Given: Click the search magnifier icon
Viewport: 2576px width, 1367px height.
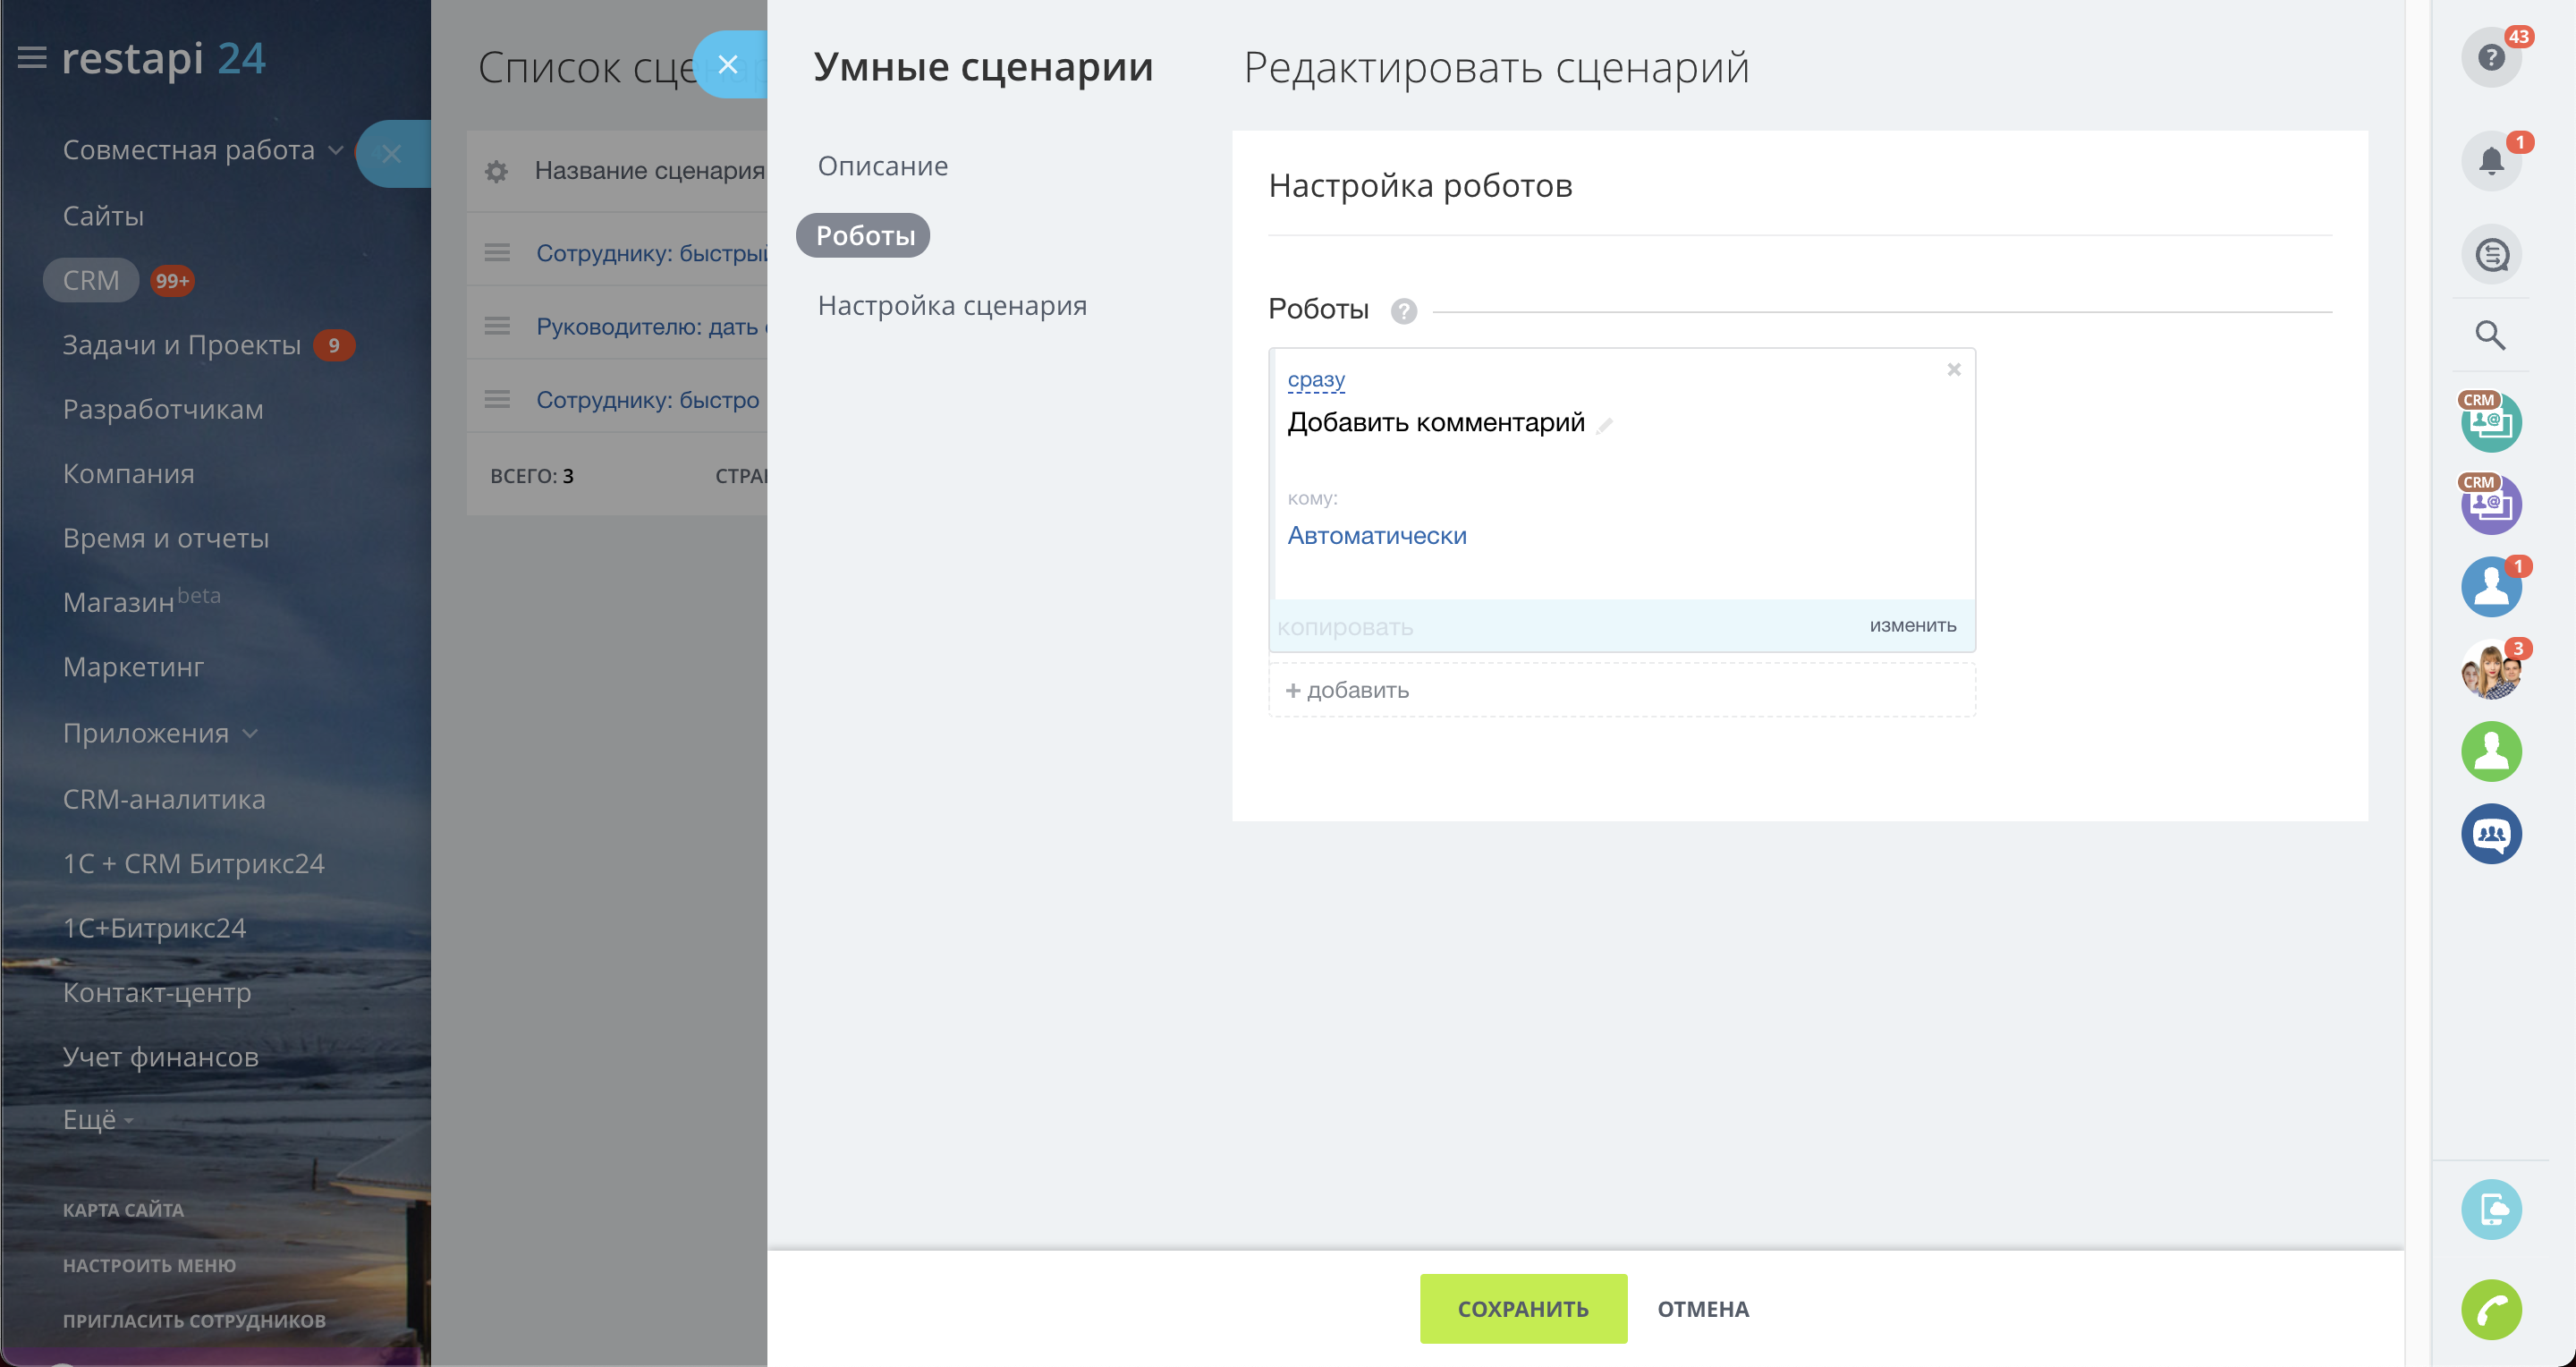Looking at the screenshot, I should coord(2490,336).
